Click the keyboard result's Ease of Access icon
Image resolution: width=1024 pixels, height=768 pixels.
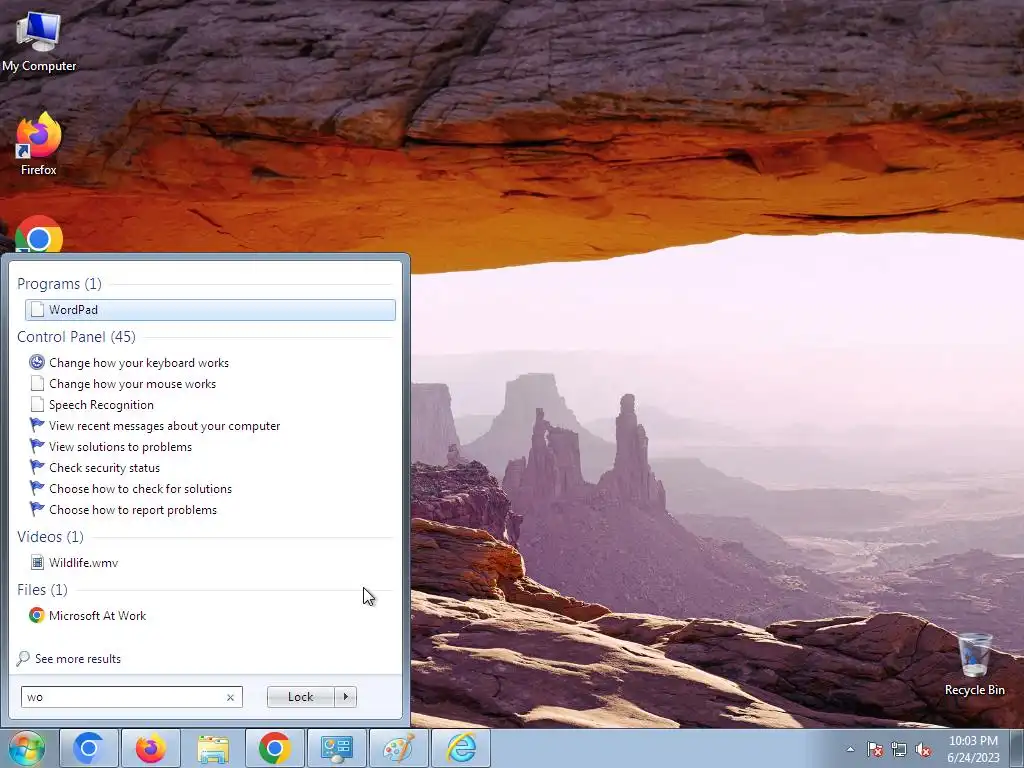point(37,362)
